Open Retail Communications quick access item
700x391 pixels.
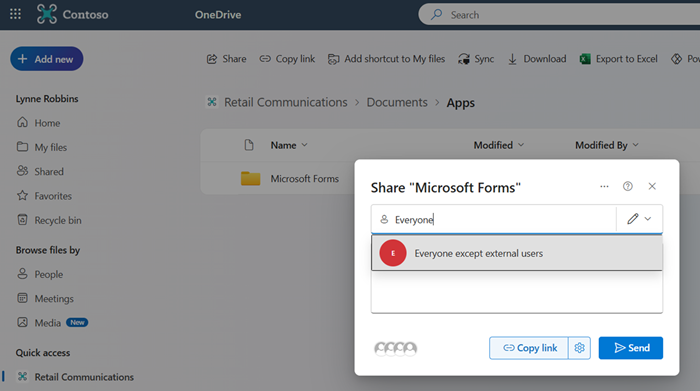(x=75, y=377)
